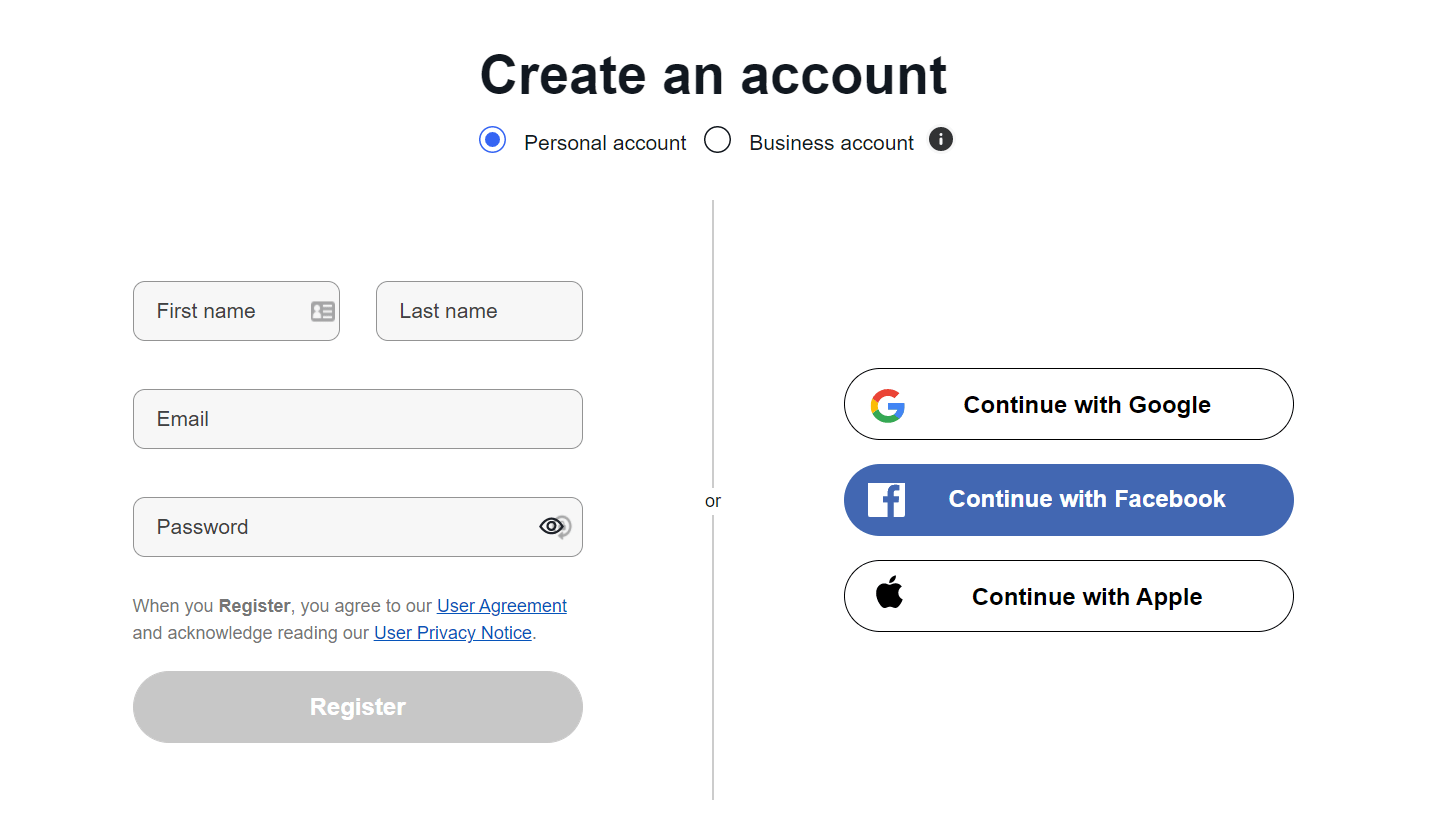
Task: Choose the Business account label
Action: coord(831,143)
